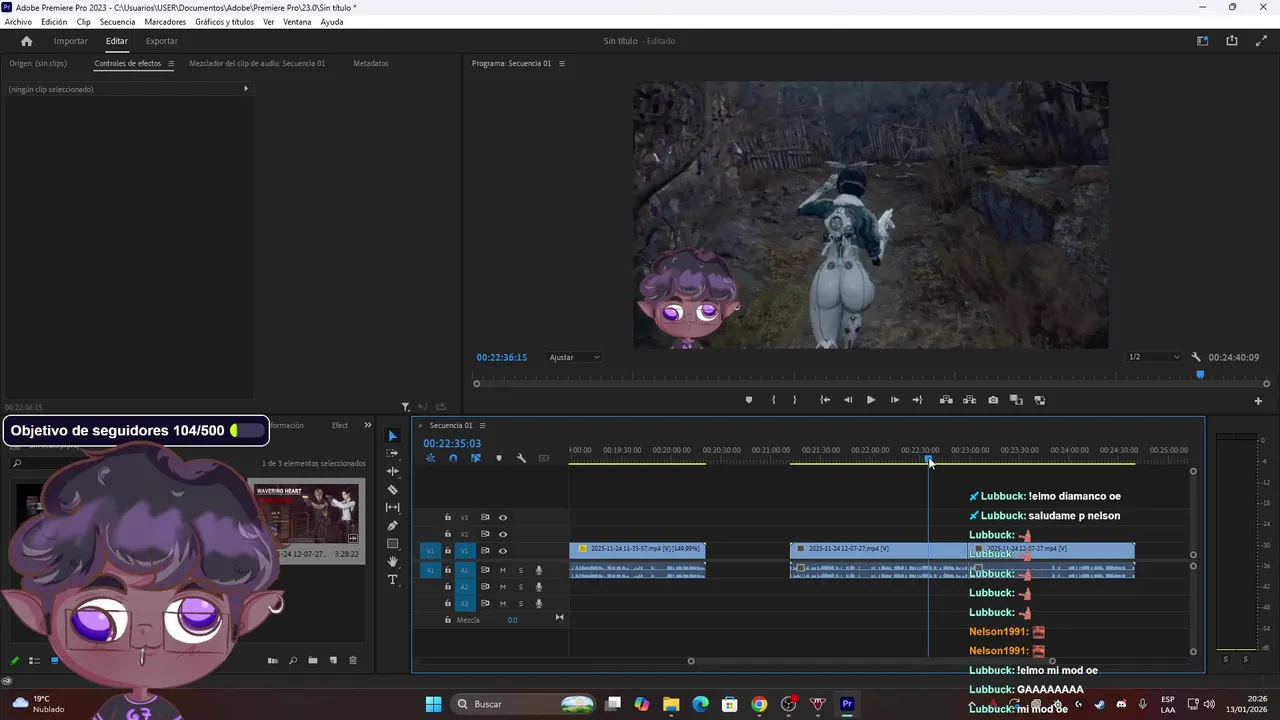Open playback resolution 1/2 dropdown

[x=1154, y=357]
